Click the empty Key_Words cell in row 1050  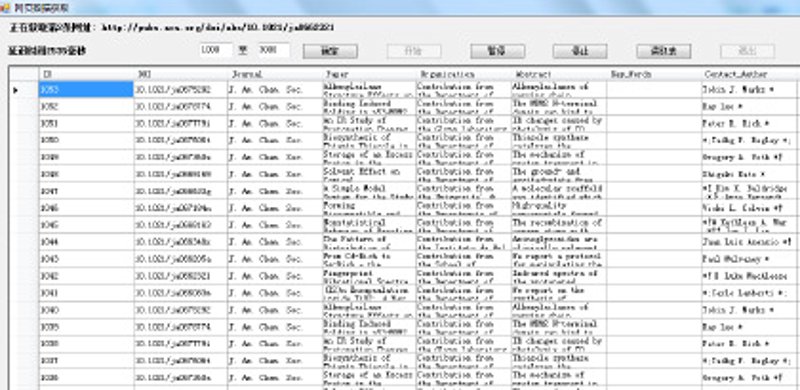click(654, 140)
